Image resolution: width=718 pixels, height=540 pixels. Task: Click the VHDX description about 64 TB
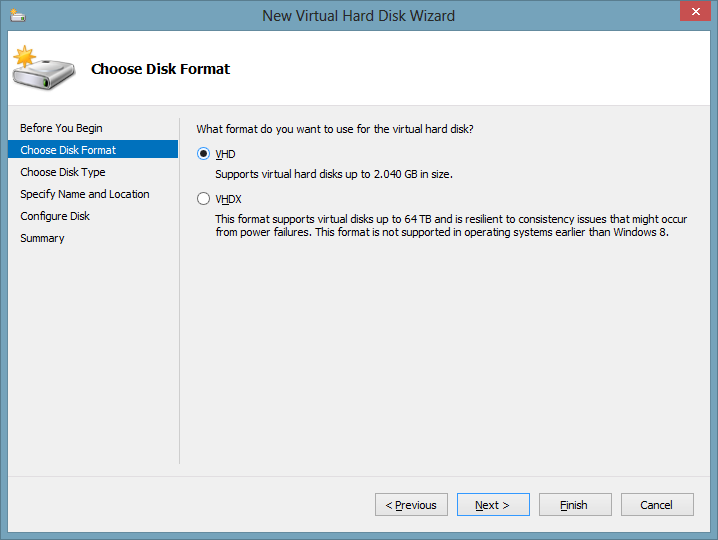(451, 225)
